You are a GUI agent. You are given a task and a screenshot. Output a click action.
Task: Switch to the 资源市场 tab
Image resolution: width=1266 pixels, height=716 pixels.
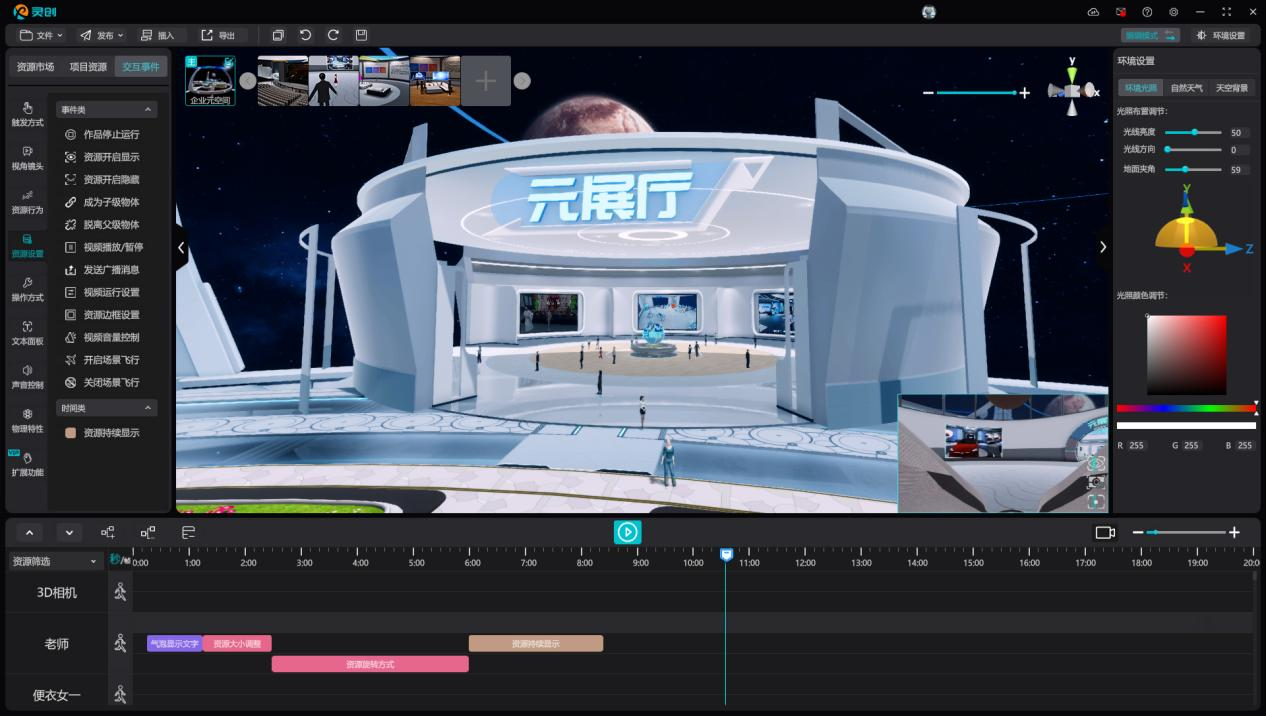point(35,67)
